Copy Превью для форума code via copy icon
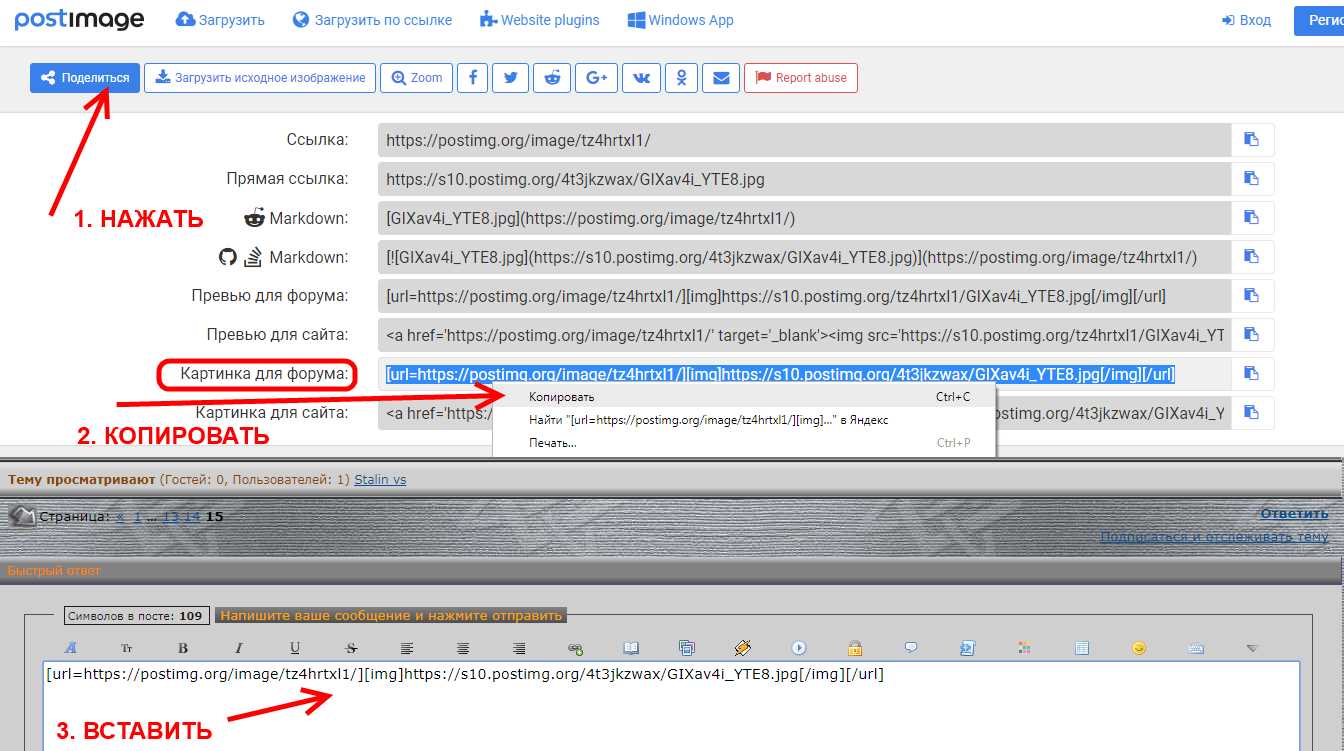 click(1251, 296)
